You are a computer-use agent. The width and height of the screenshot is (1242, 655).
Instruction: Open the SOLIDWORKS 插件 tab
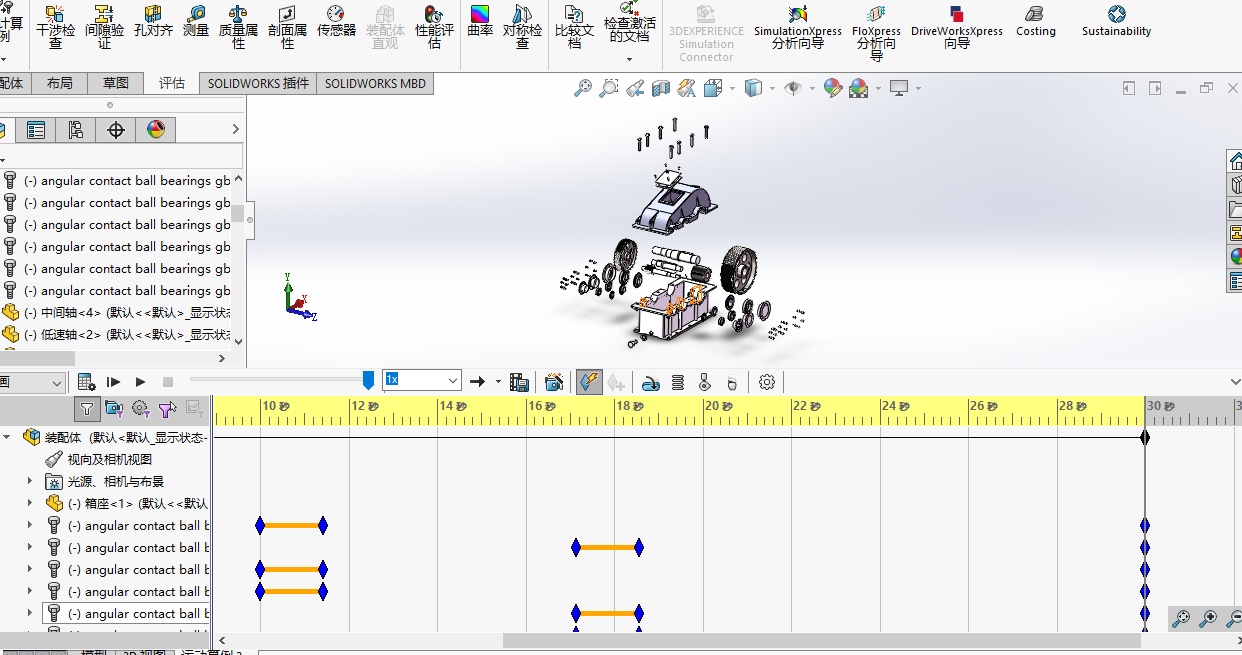point(258,83)
